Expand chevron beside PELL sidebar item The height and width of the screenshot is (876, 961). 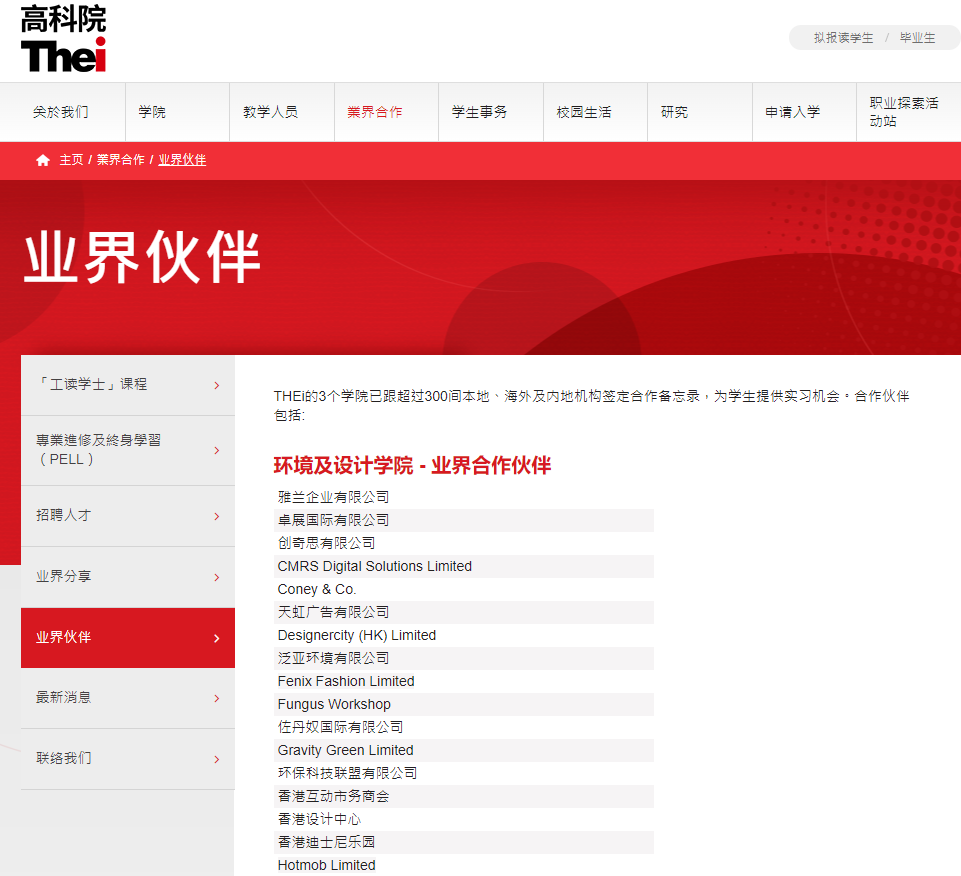tap(217, 451)
